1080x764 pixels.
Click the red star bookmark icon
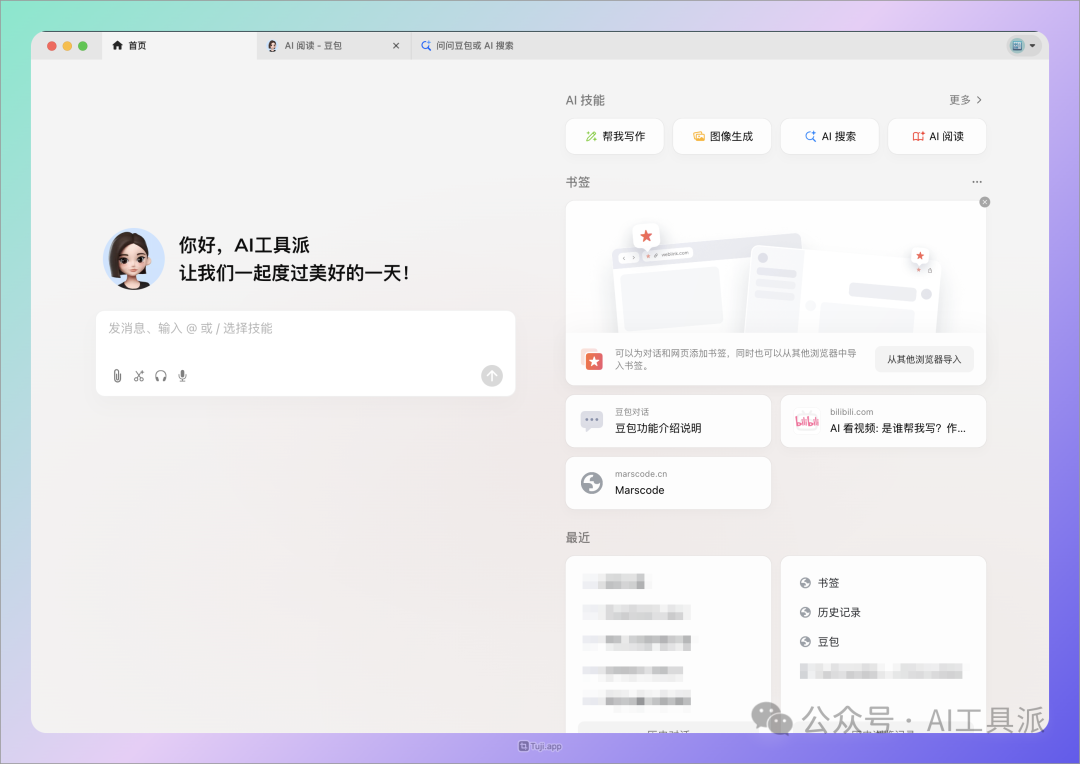coord(592,359)
